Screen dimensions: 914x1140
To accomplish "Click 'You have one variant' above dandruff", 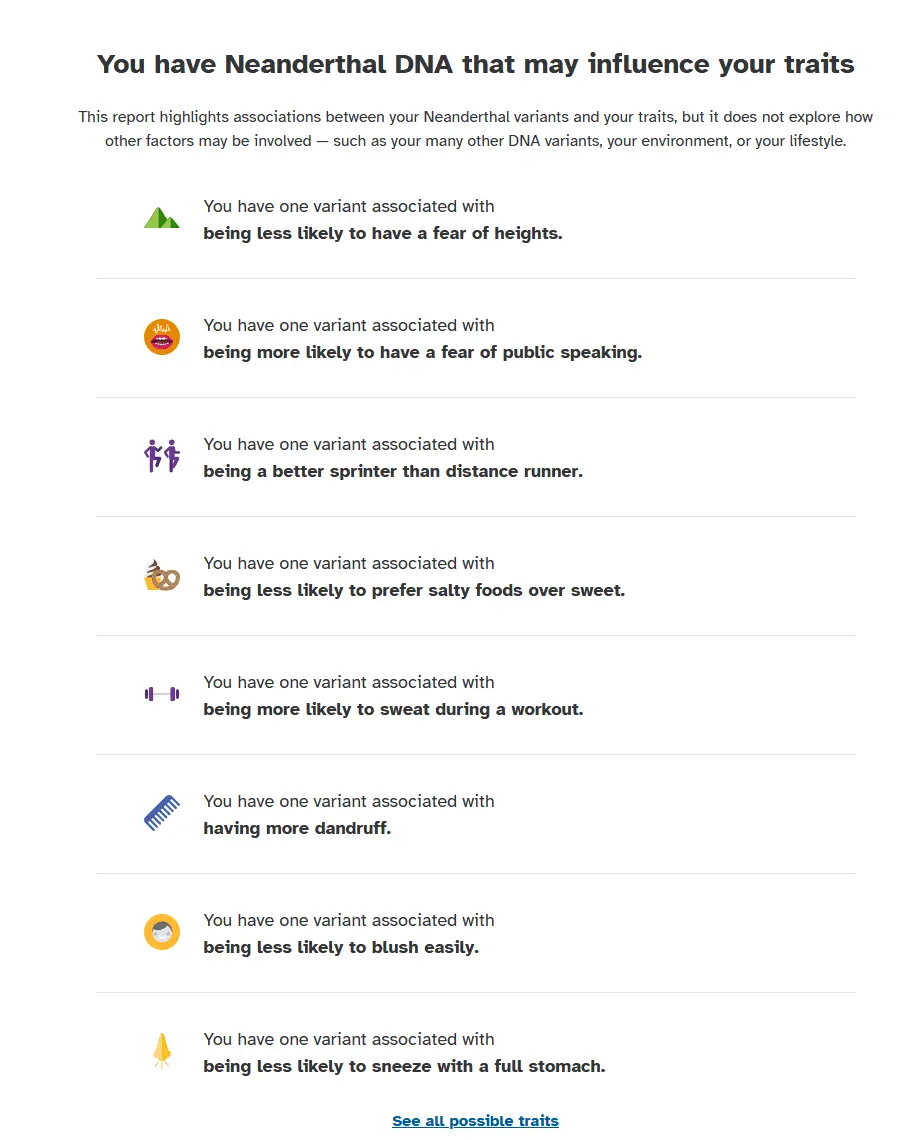I will [349, 801].
